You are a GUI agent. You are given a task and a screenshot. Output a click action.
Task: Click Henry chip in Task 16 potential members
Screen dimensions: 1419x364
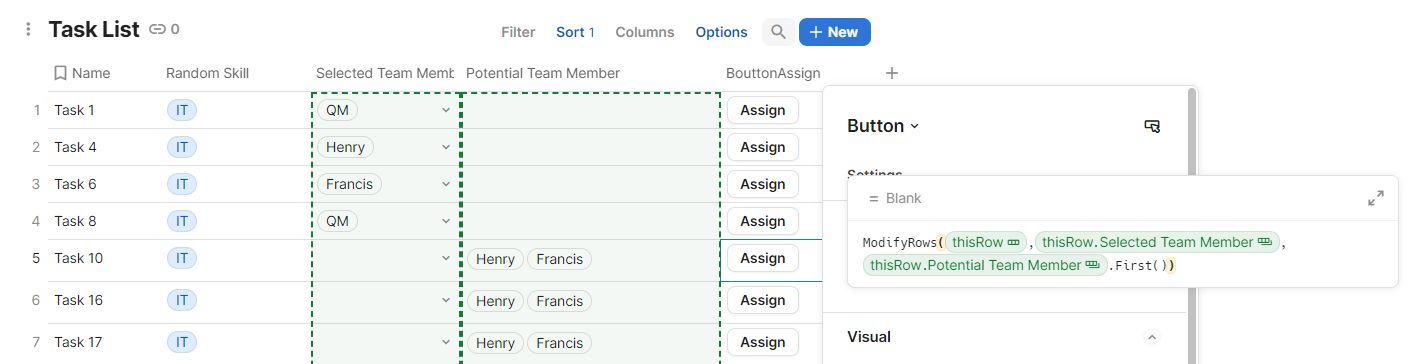click(495, 301)
